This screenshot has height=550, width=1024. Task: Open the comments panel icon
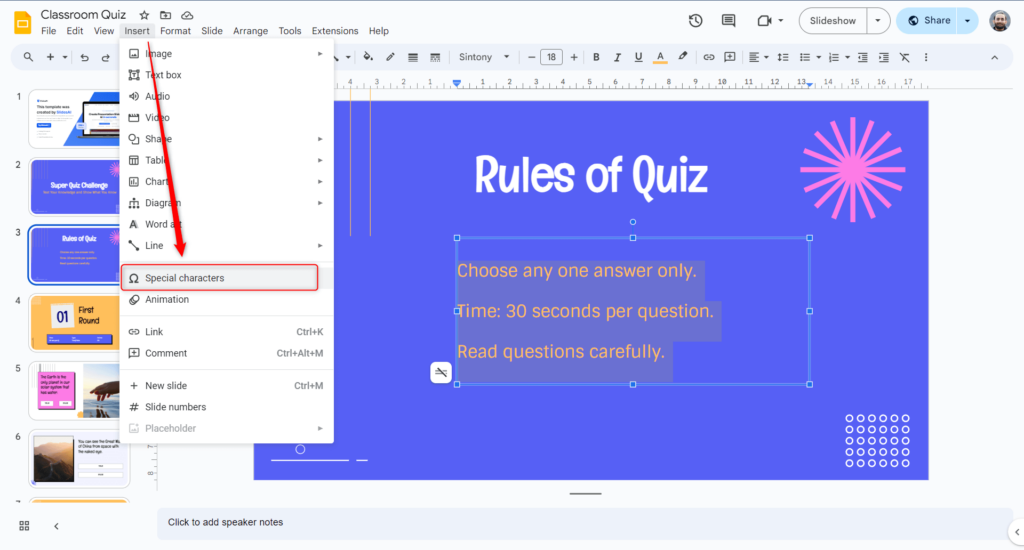pyautogui.click(x=728, y=20)
